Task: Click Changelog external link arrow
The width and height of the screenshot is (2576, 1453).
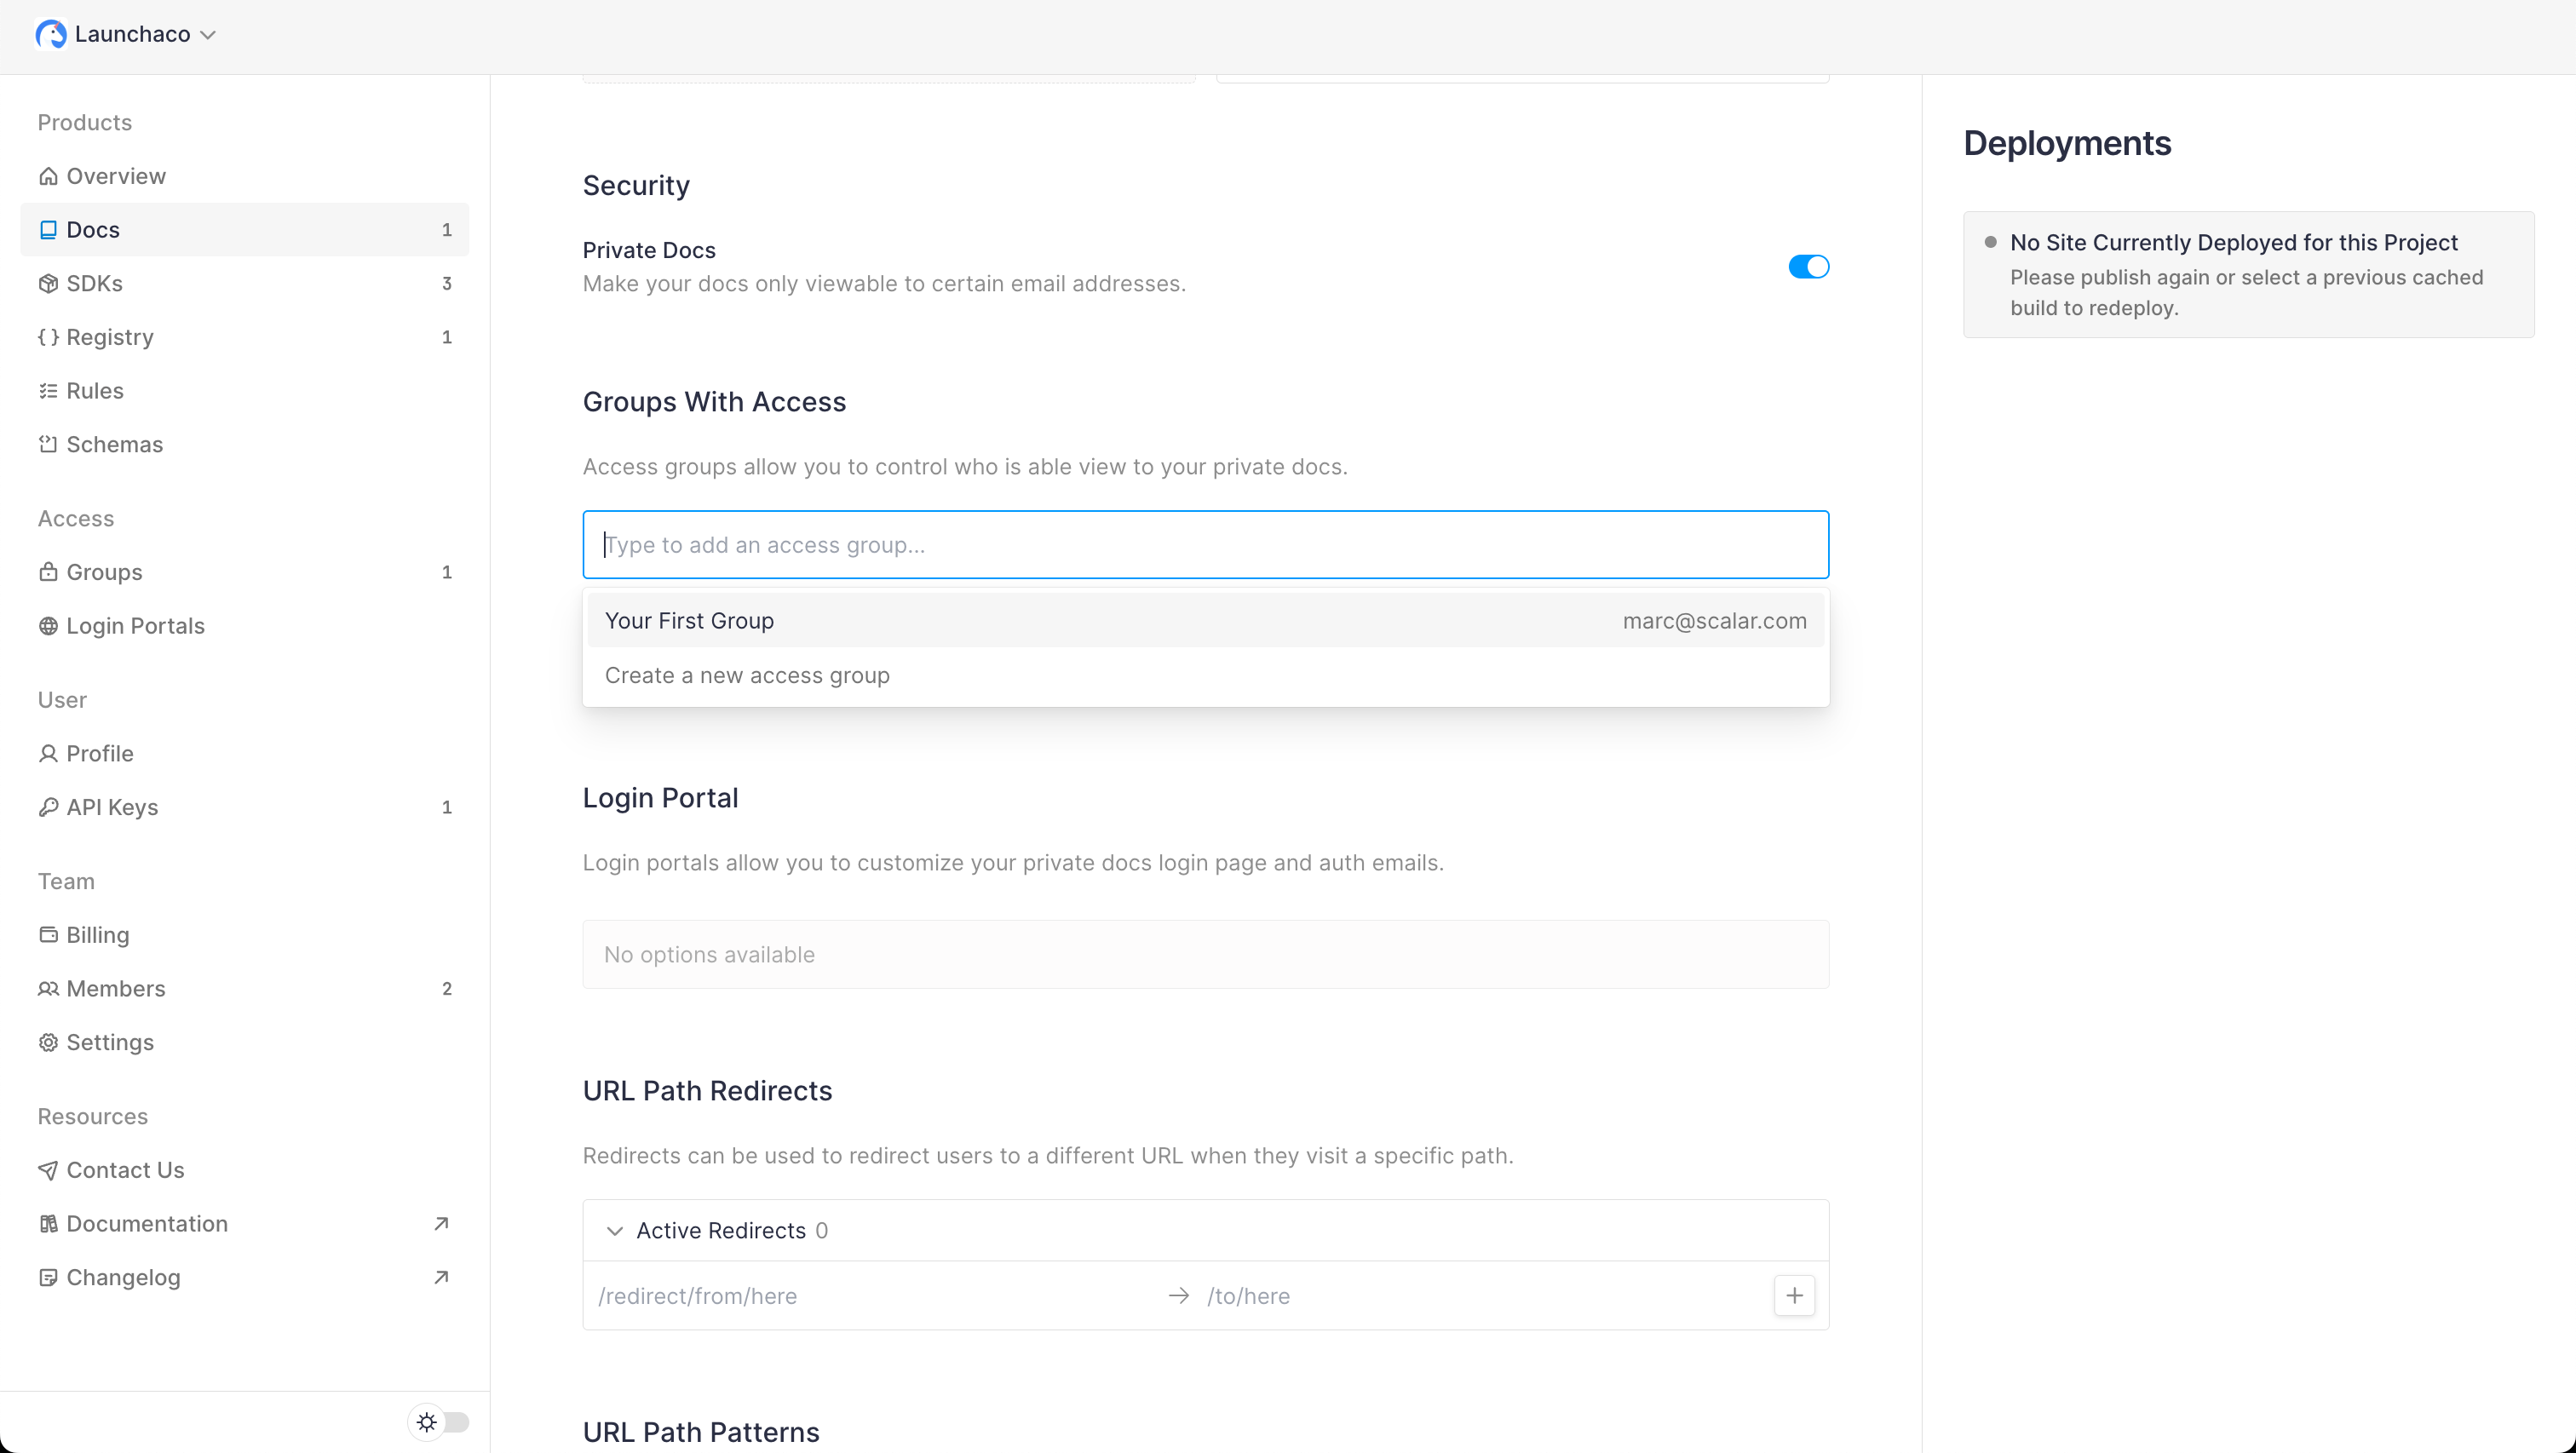Action: (x=441, y=1277)
